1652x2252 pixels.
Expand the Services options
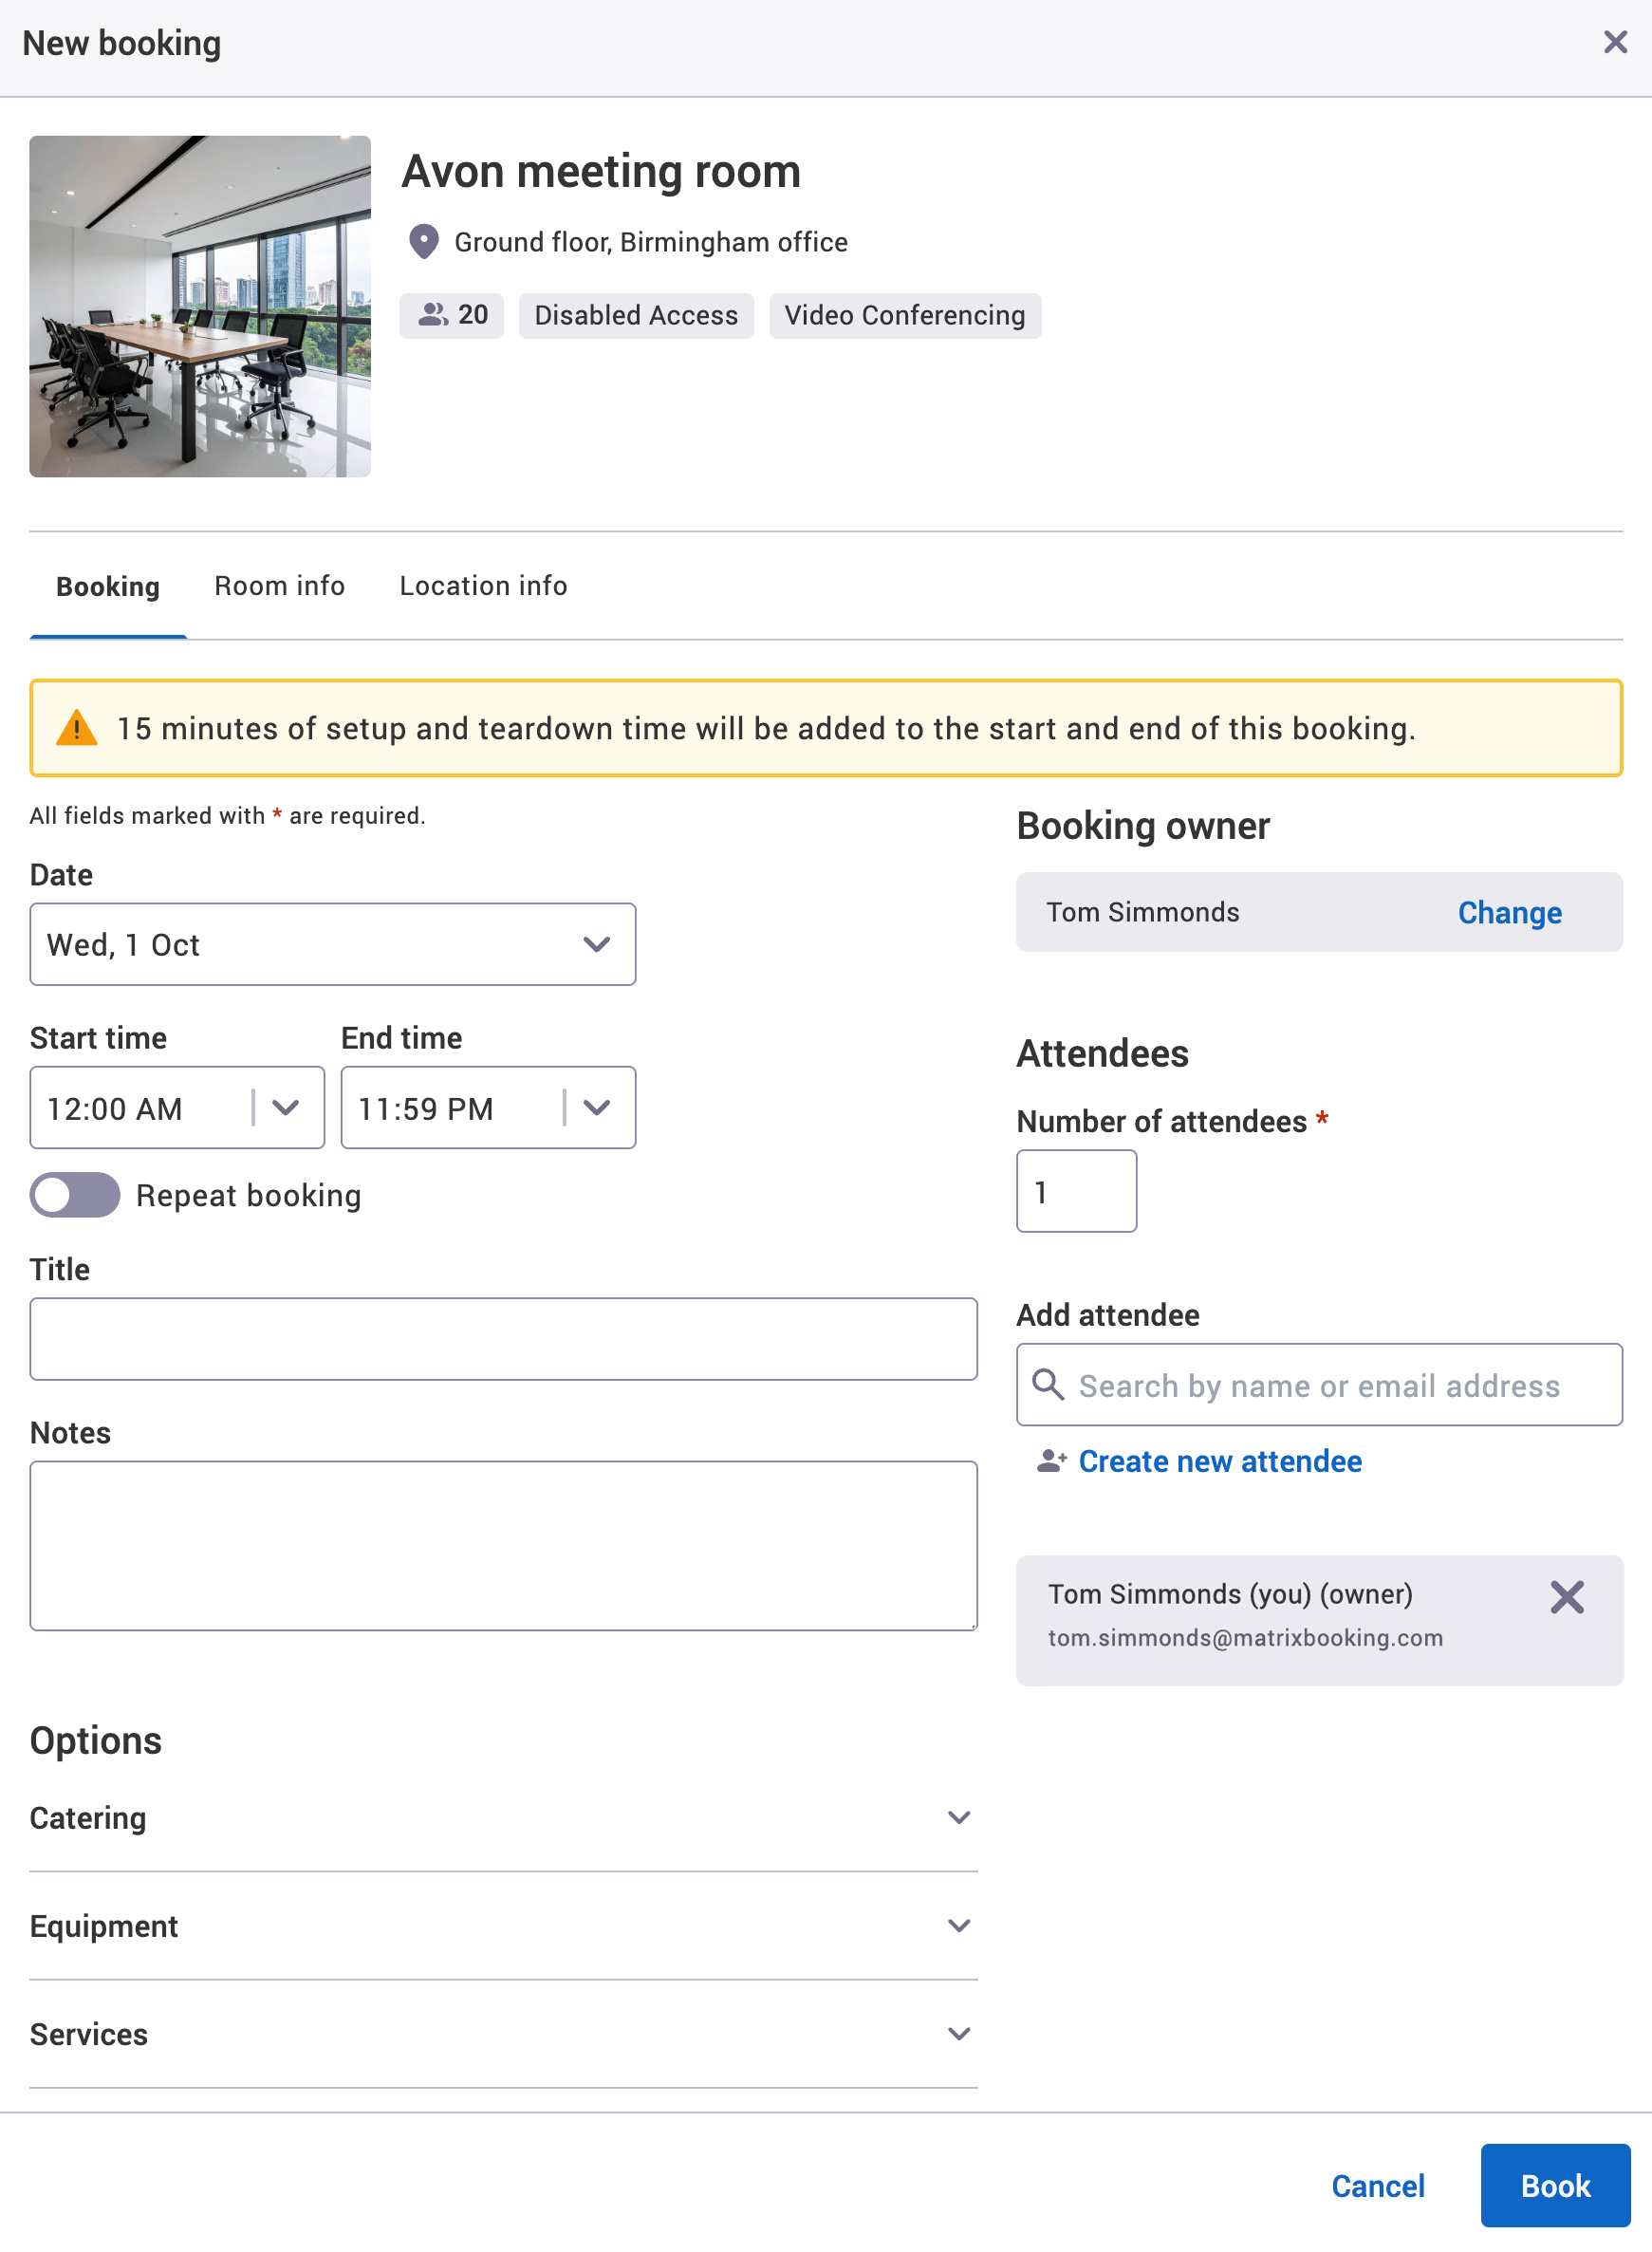(x=959, y=2033)
